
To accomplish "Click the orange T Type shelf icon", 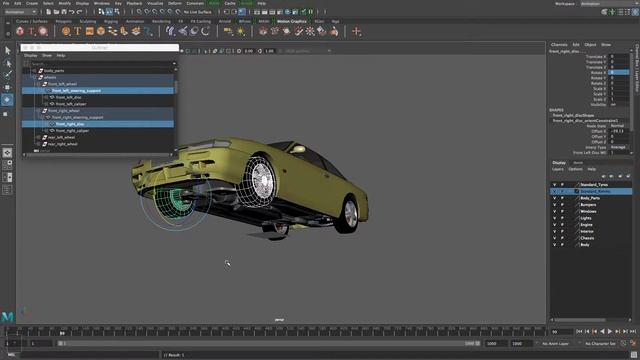I will click(x=78, y=31).
